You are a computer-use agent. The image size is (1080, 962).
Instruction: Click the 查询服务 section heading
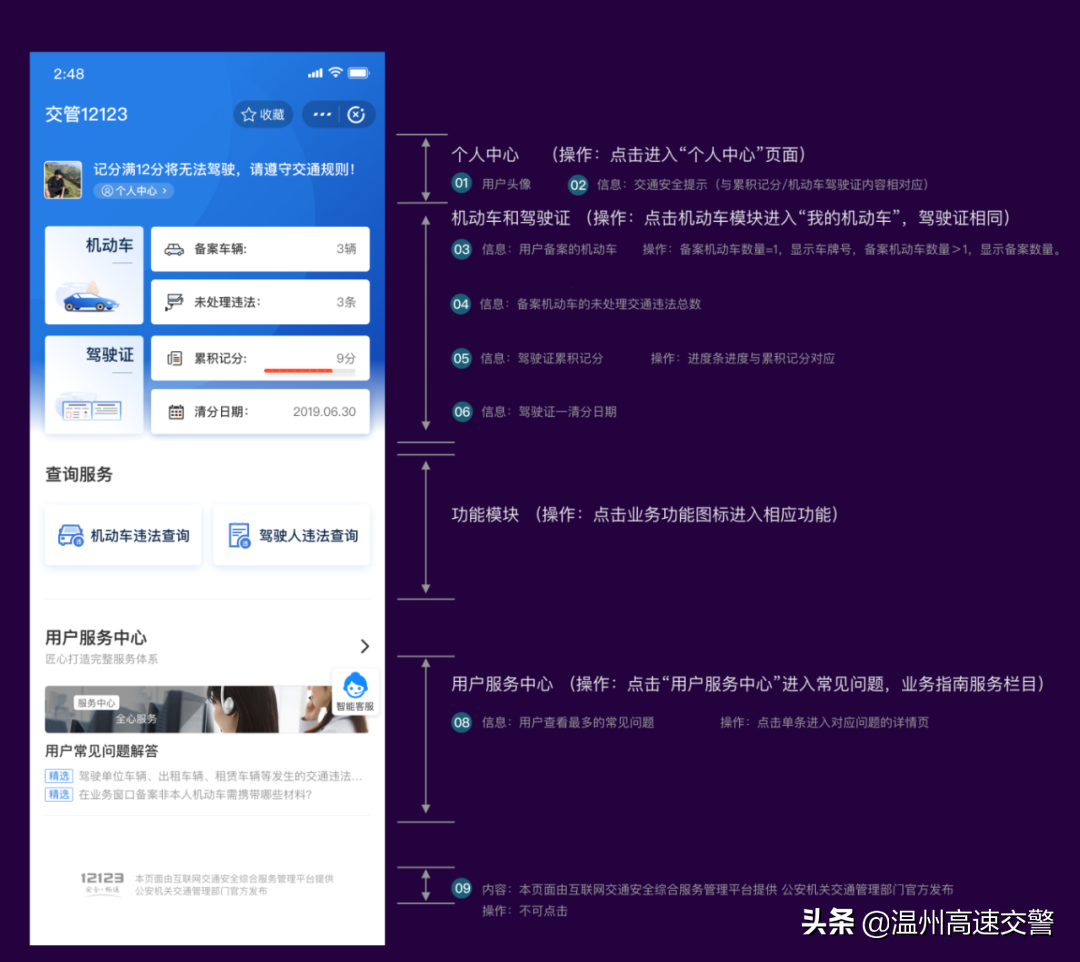79,474
